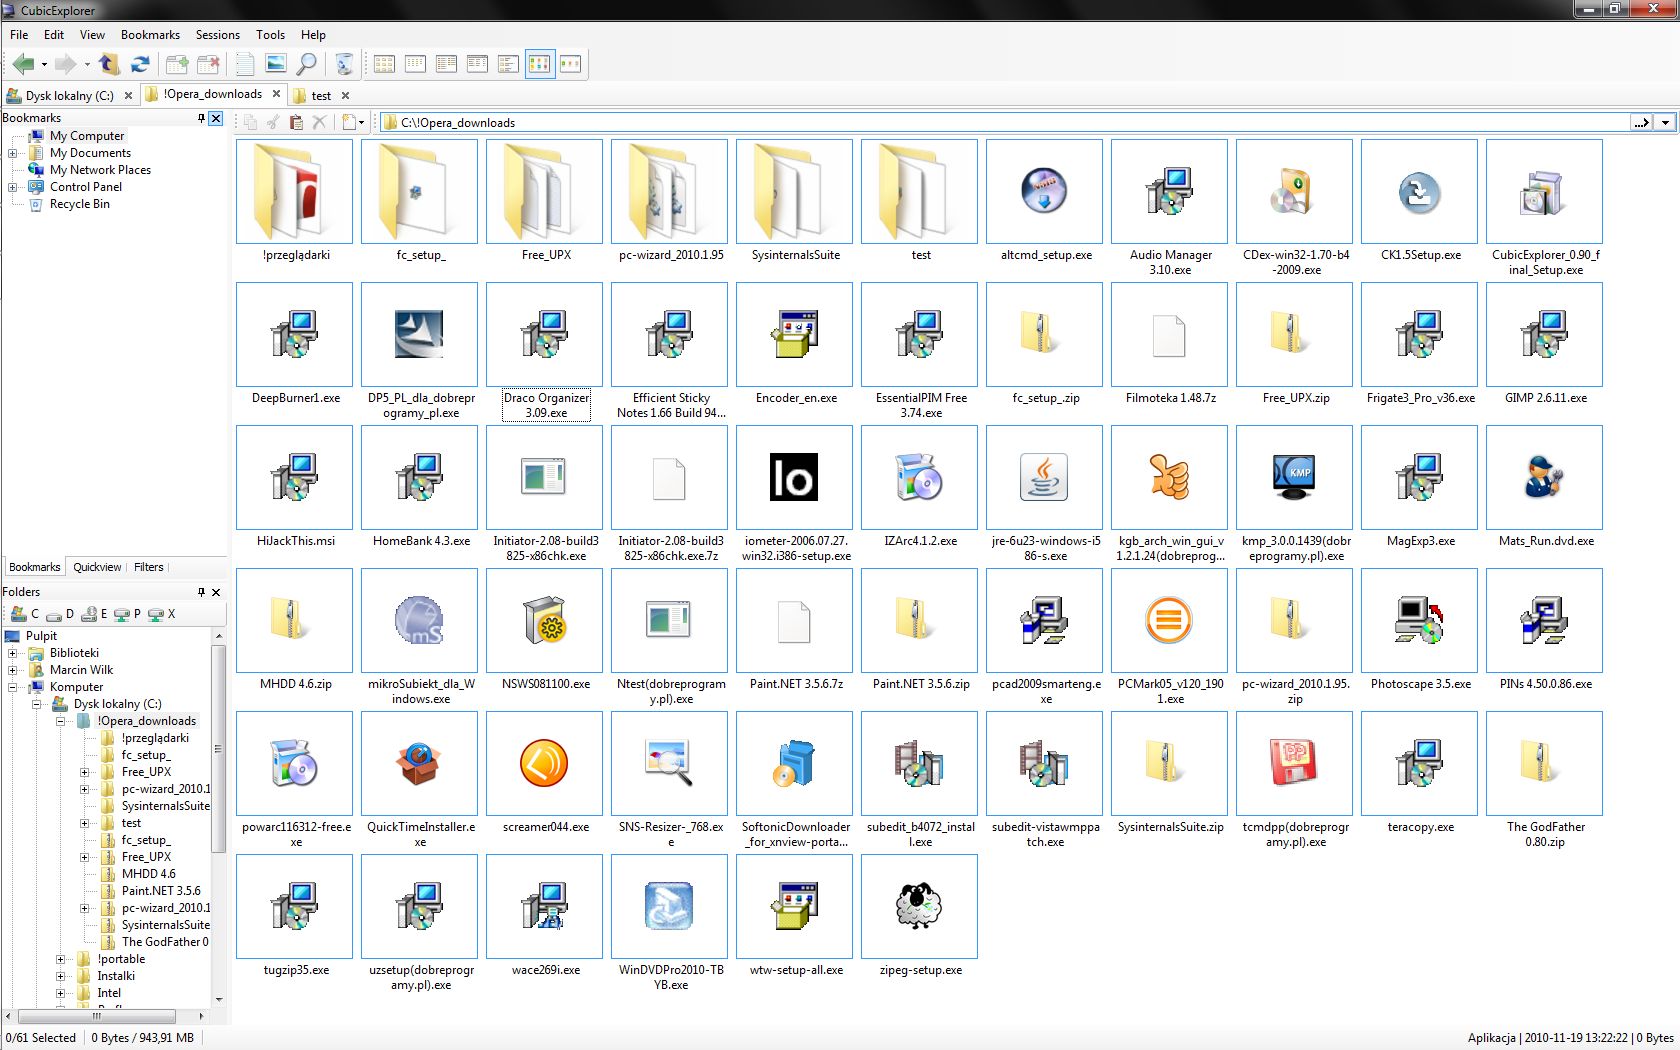Select Recycle Bin bookmark
Screen dimensions: 1680x1050
(x=79, y=204)
